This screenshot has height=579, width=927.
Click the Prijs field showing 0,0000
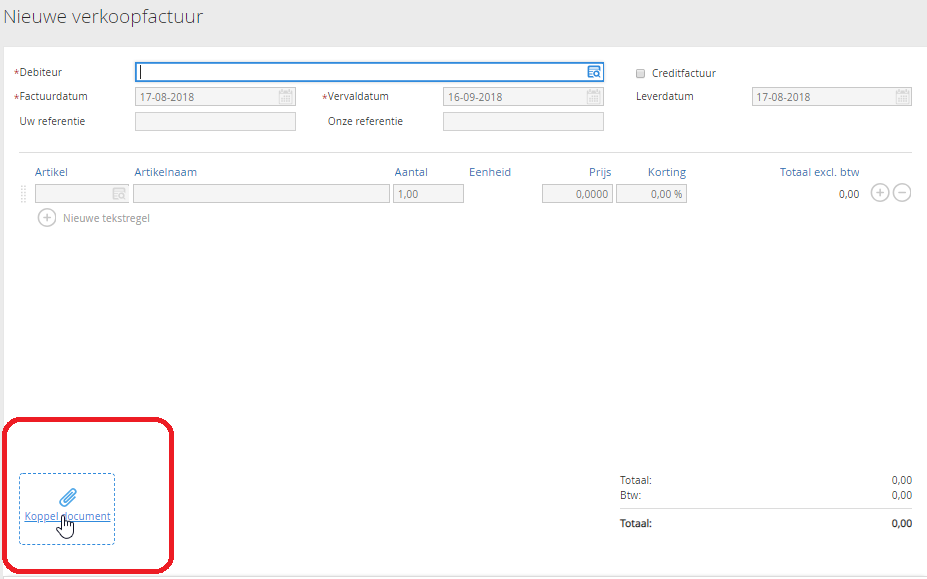click(x=578, y=193)
